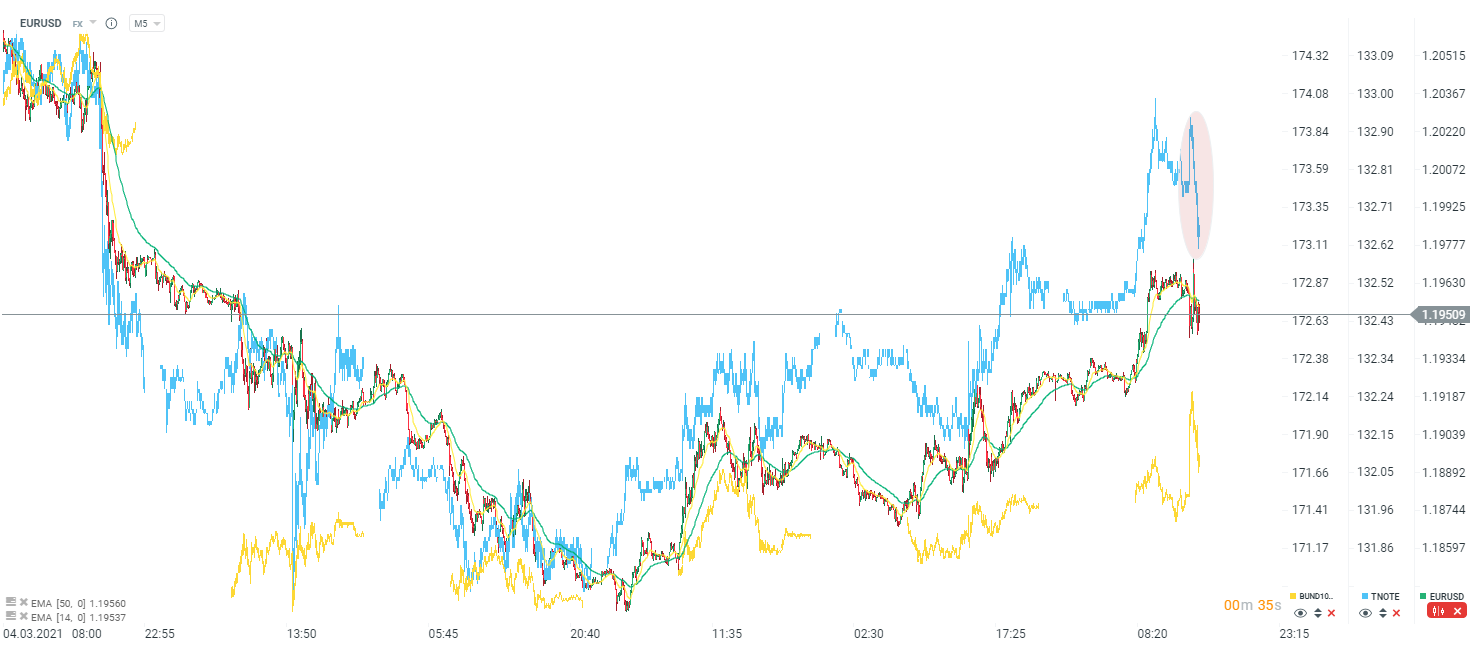Remove the EMA 50 indicator

tap(23, 603)
